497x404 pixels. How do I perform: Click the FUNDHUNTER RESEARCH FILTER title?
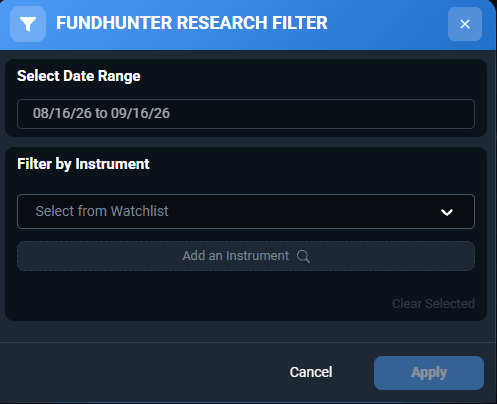(x=192, y=23)
